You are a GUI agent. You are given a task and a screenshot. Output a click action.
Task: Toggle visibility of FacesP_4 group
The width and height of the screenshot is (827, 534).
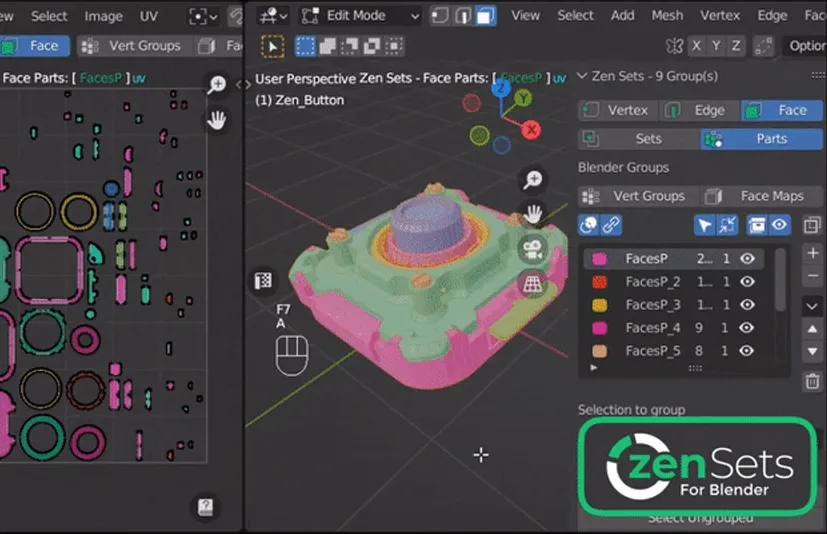pyautogui.click(x=746, y=328)
